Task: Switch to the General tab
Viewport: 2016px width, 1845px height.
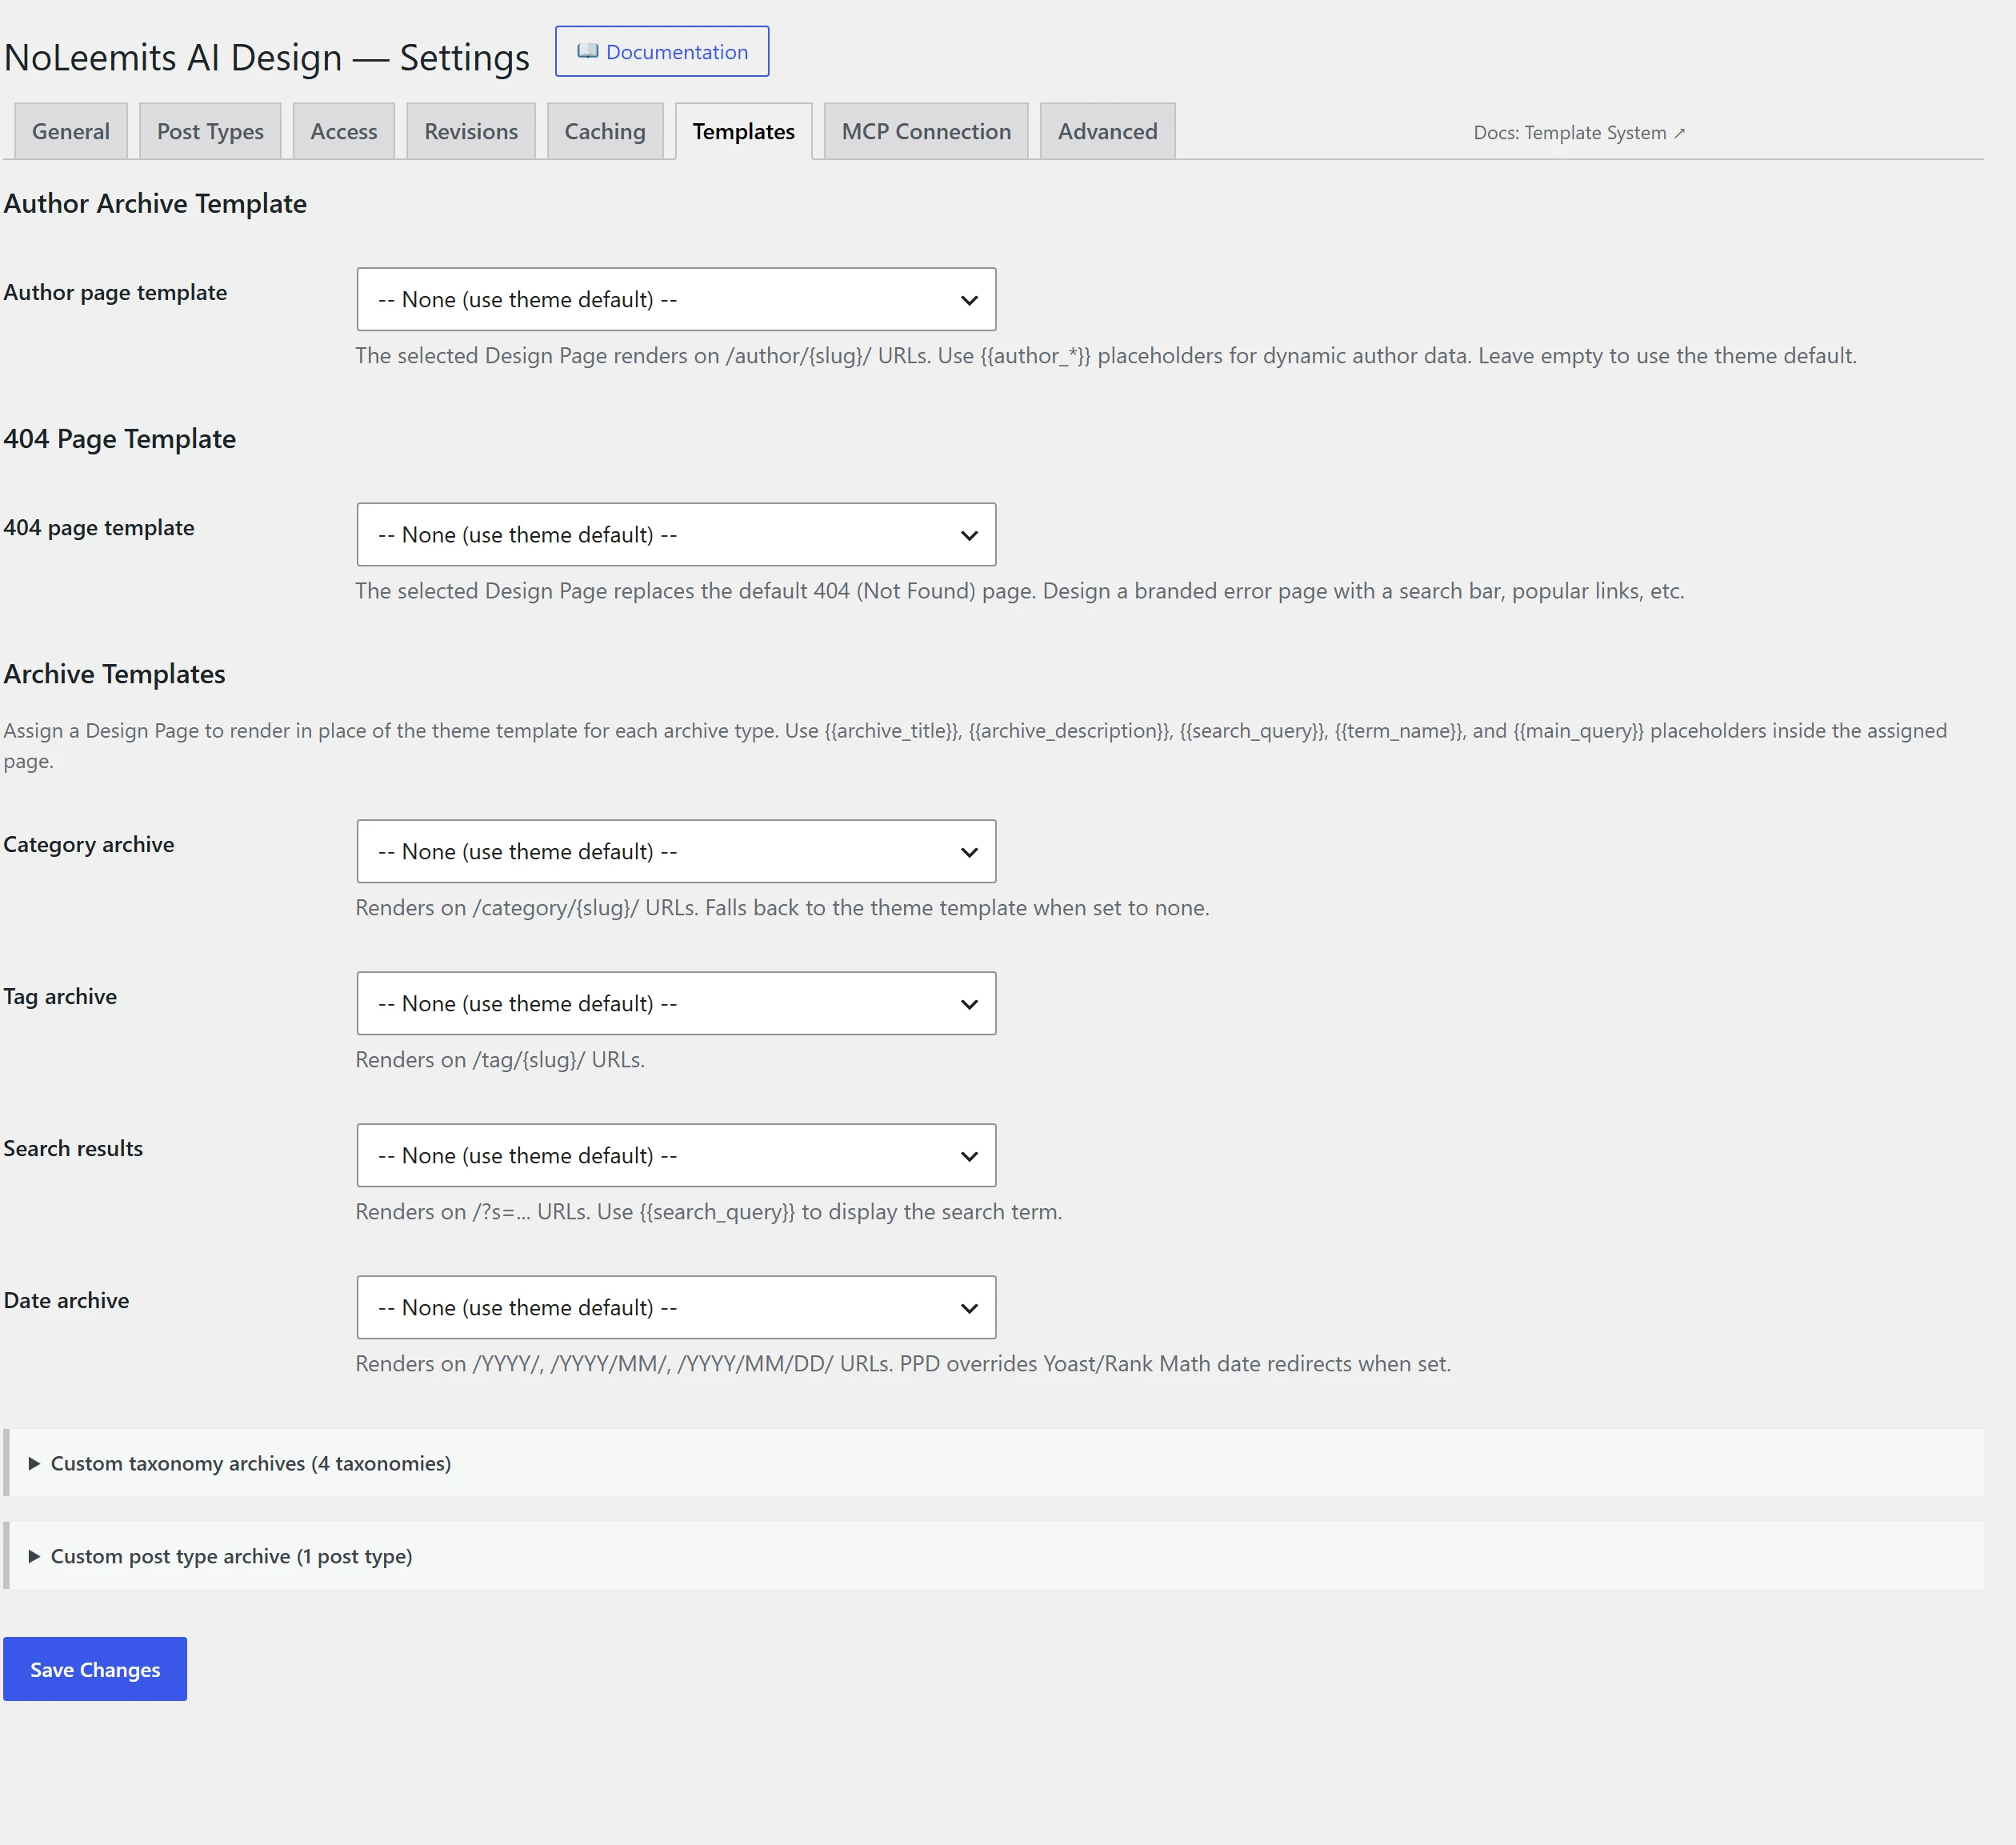Action: point(71,131)
